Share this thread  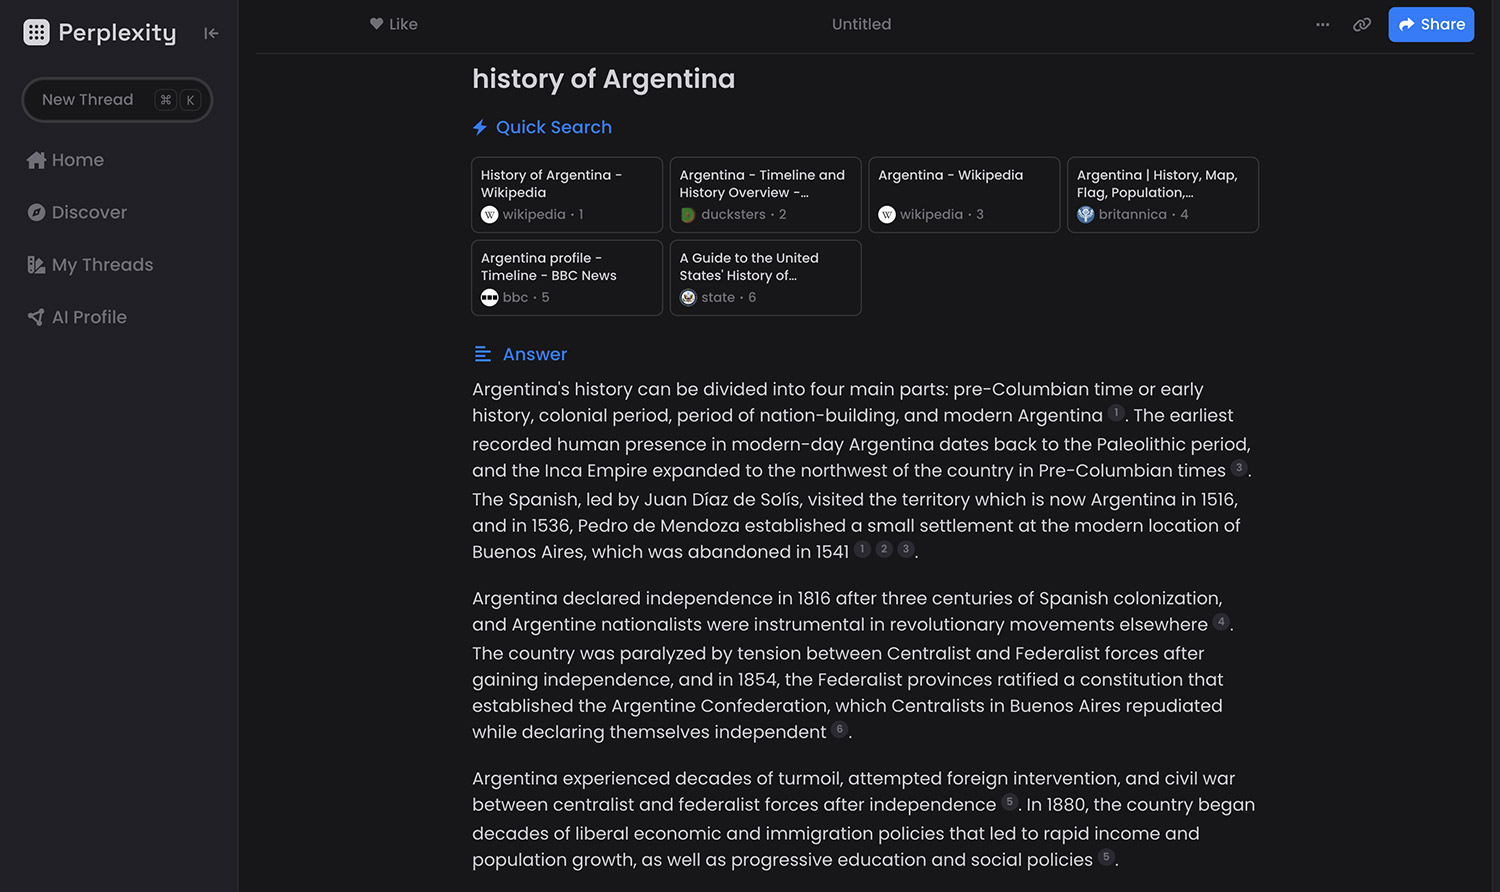click(x=1431, y=25)
